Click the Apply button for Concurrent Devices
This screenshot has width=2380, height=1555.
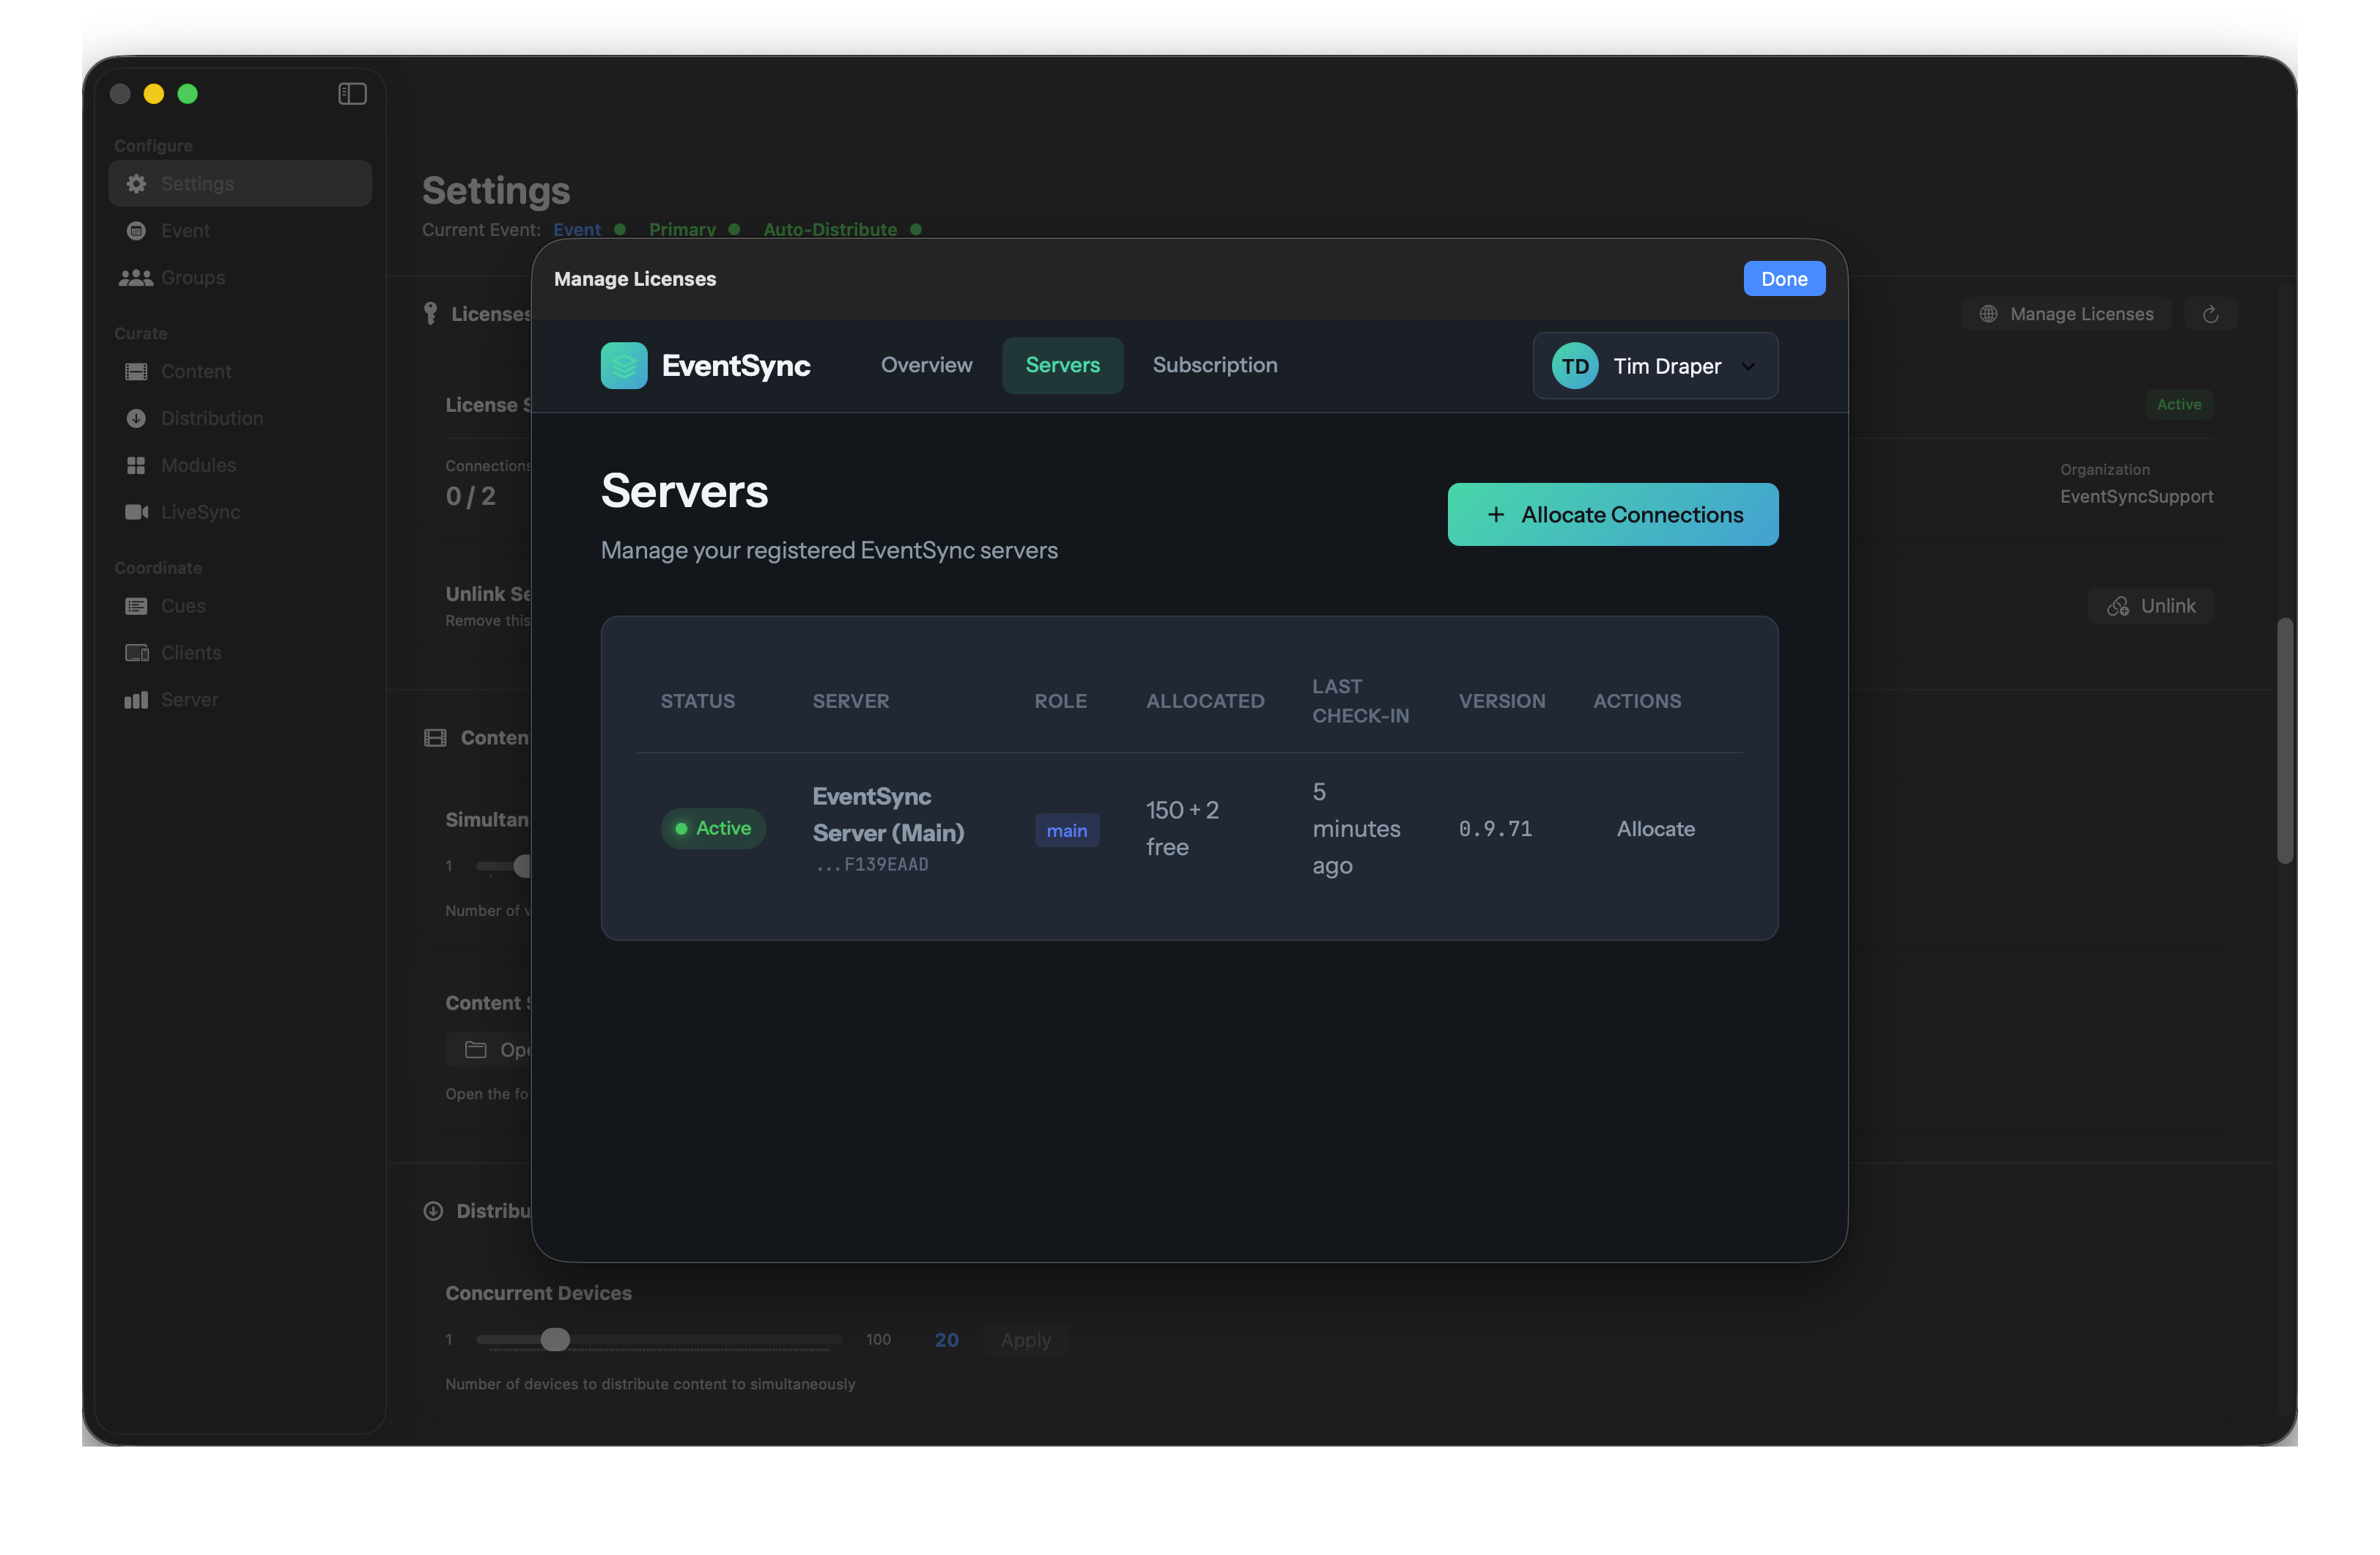point(1026,1340)
